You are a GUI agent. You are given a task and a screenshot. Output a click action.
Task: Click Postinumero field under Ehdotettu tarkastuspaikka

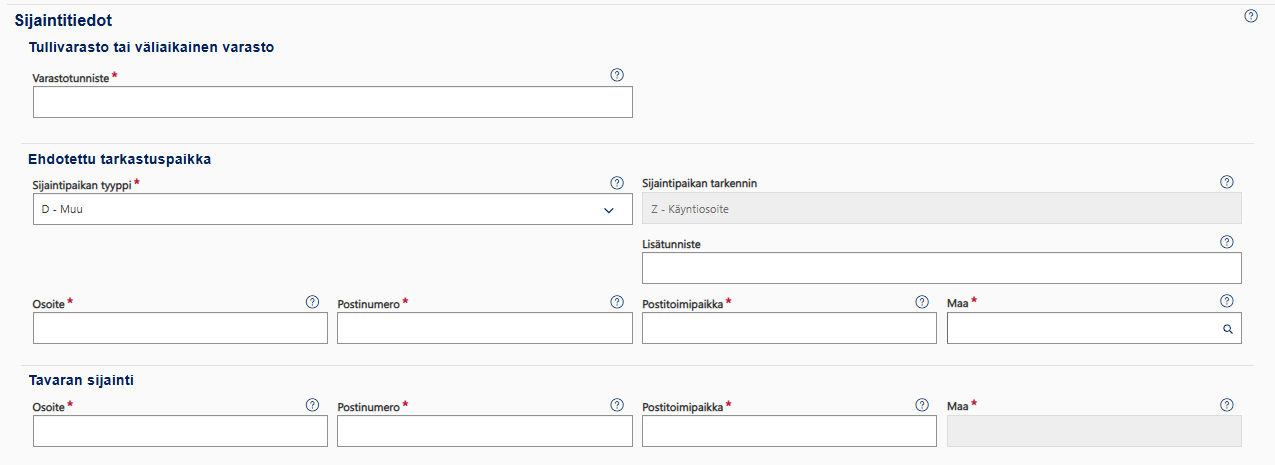(x=484, y=328)
